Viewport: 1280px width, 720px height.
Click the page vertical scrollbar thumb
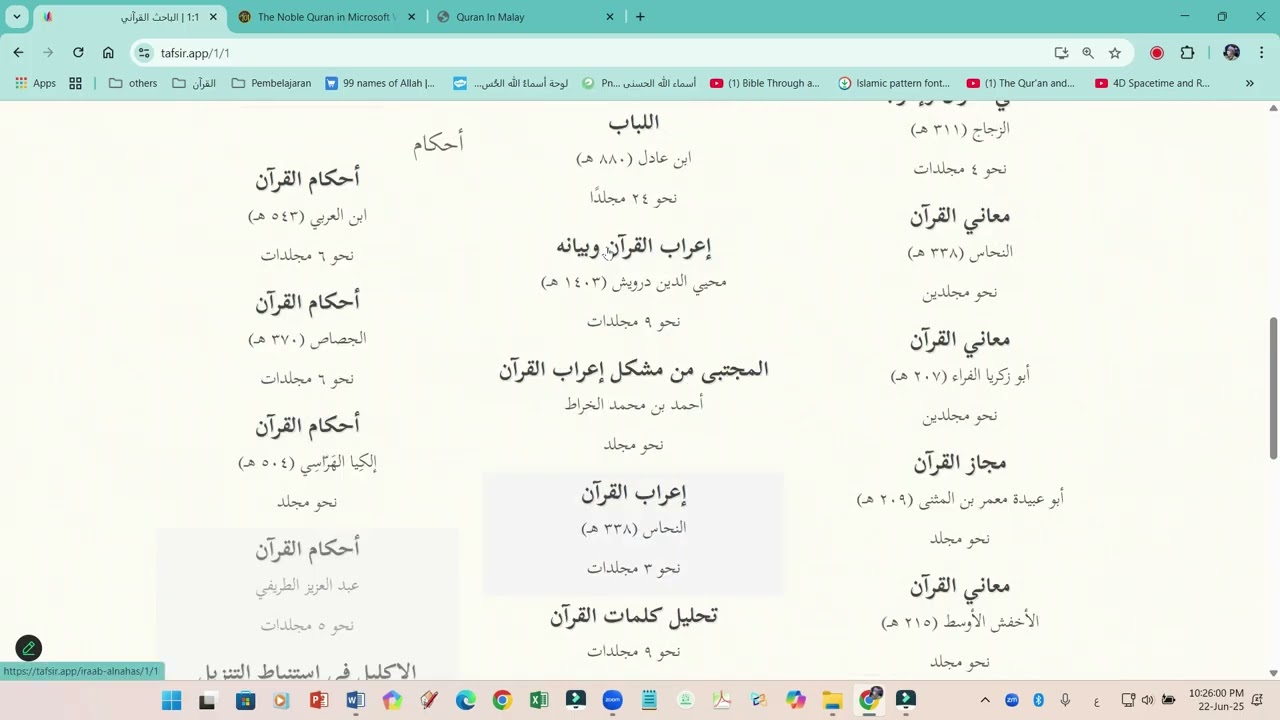coord(1273,388)
